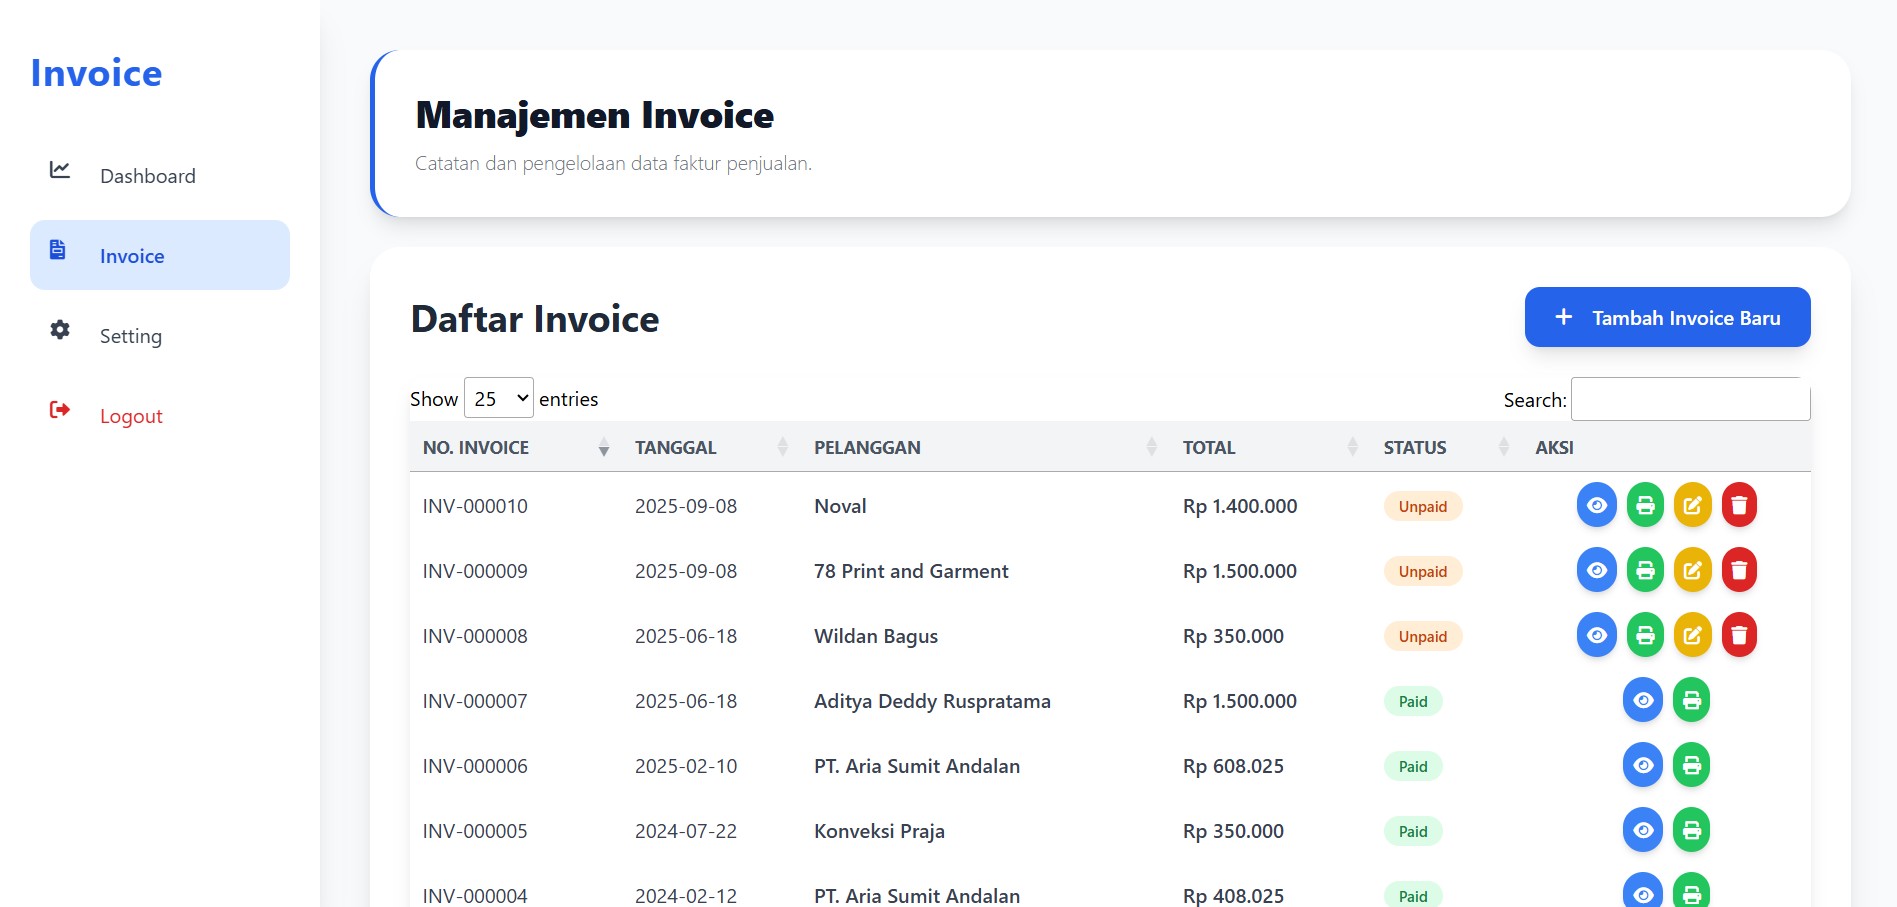The image size is (1897, 907).
Task: Print invoice INV-000005 for Konveksi Praja
Action: pyautogui.click(x=1691, y=830)
